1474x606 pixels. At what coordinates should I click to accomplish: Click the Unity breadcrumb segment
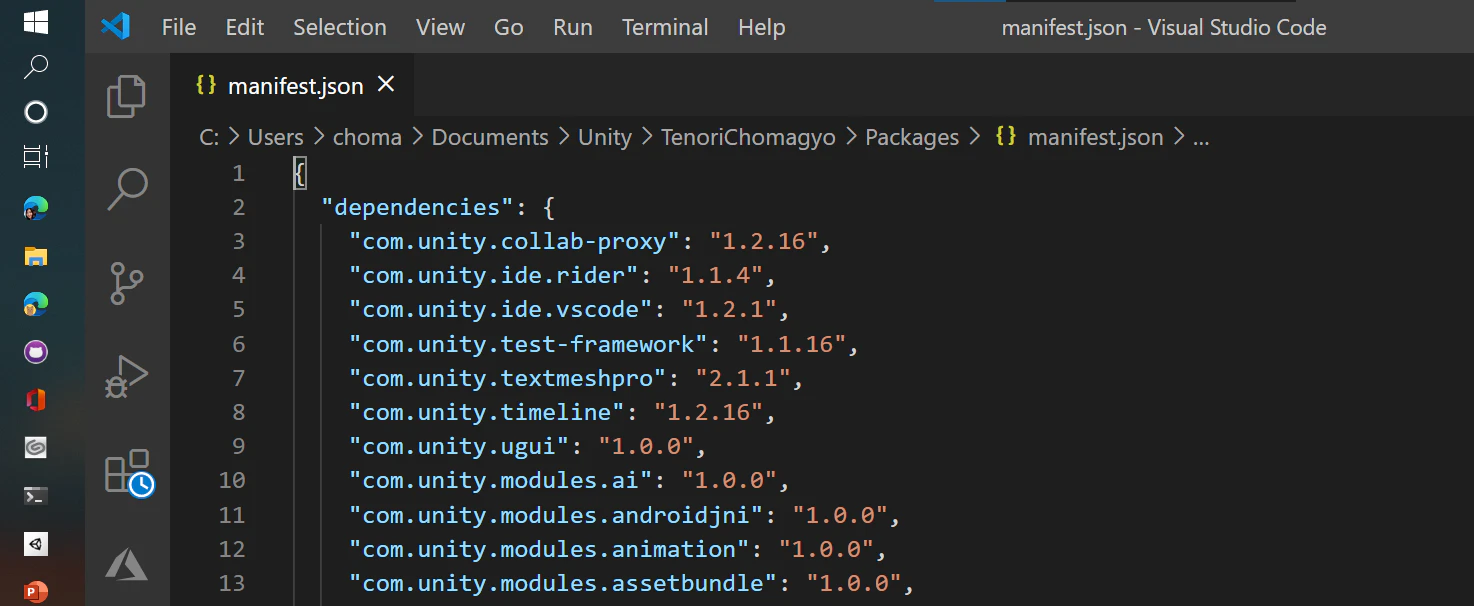pos(605,138)
